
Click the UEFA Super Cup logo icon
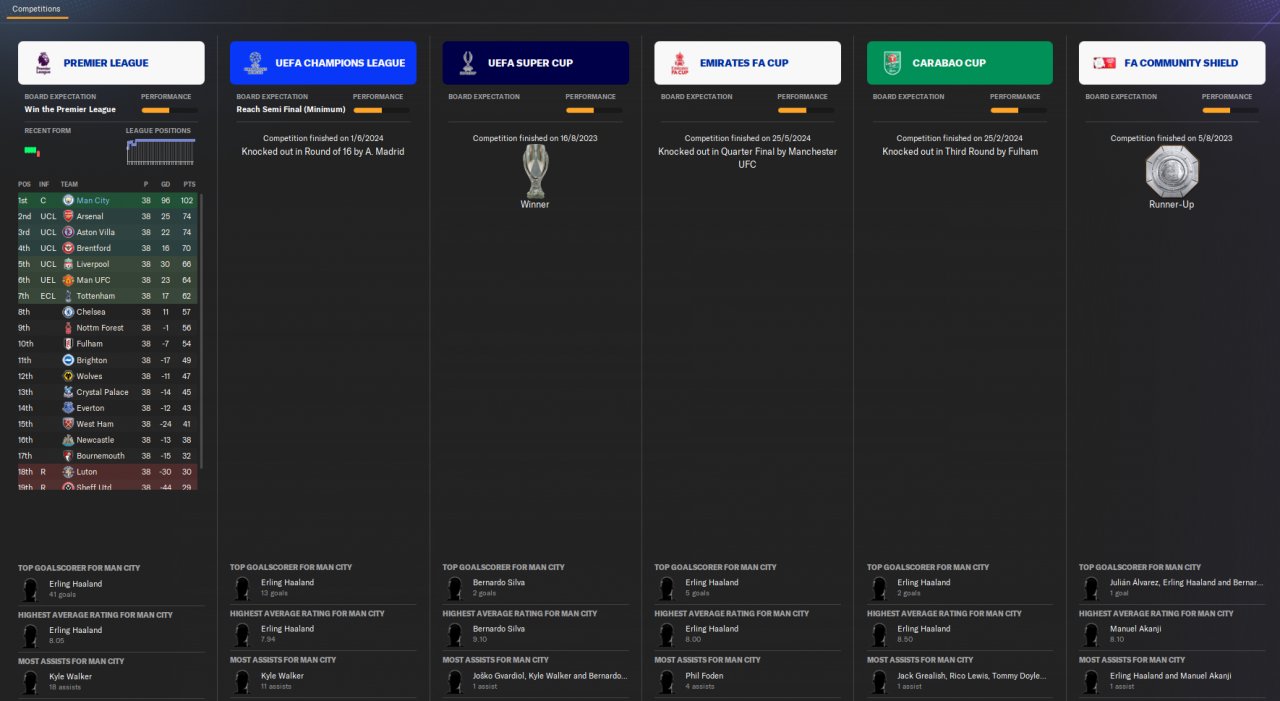coord(467,63)
